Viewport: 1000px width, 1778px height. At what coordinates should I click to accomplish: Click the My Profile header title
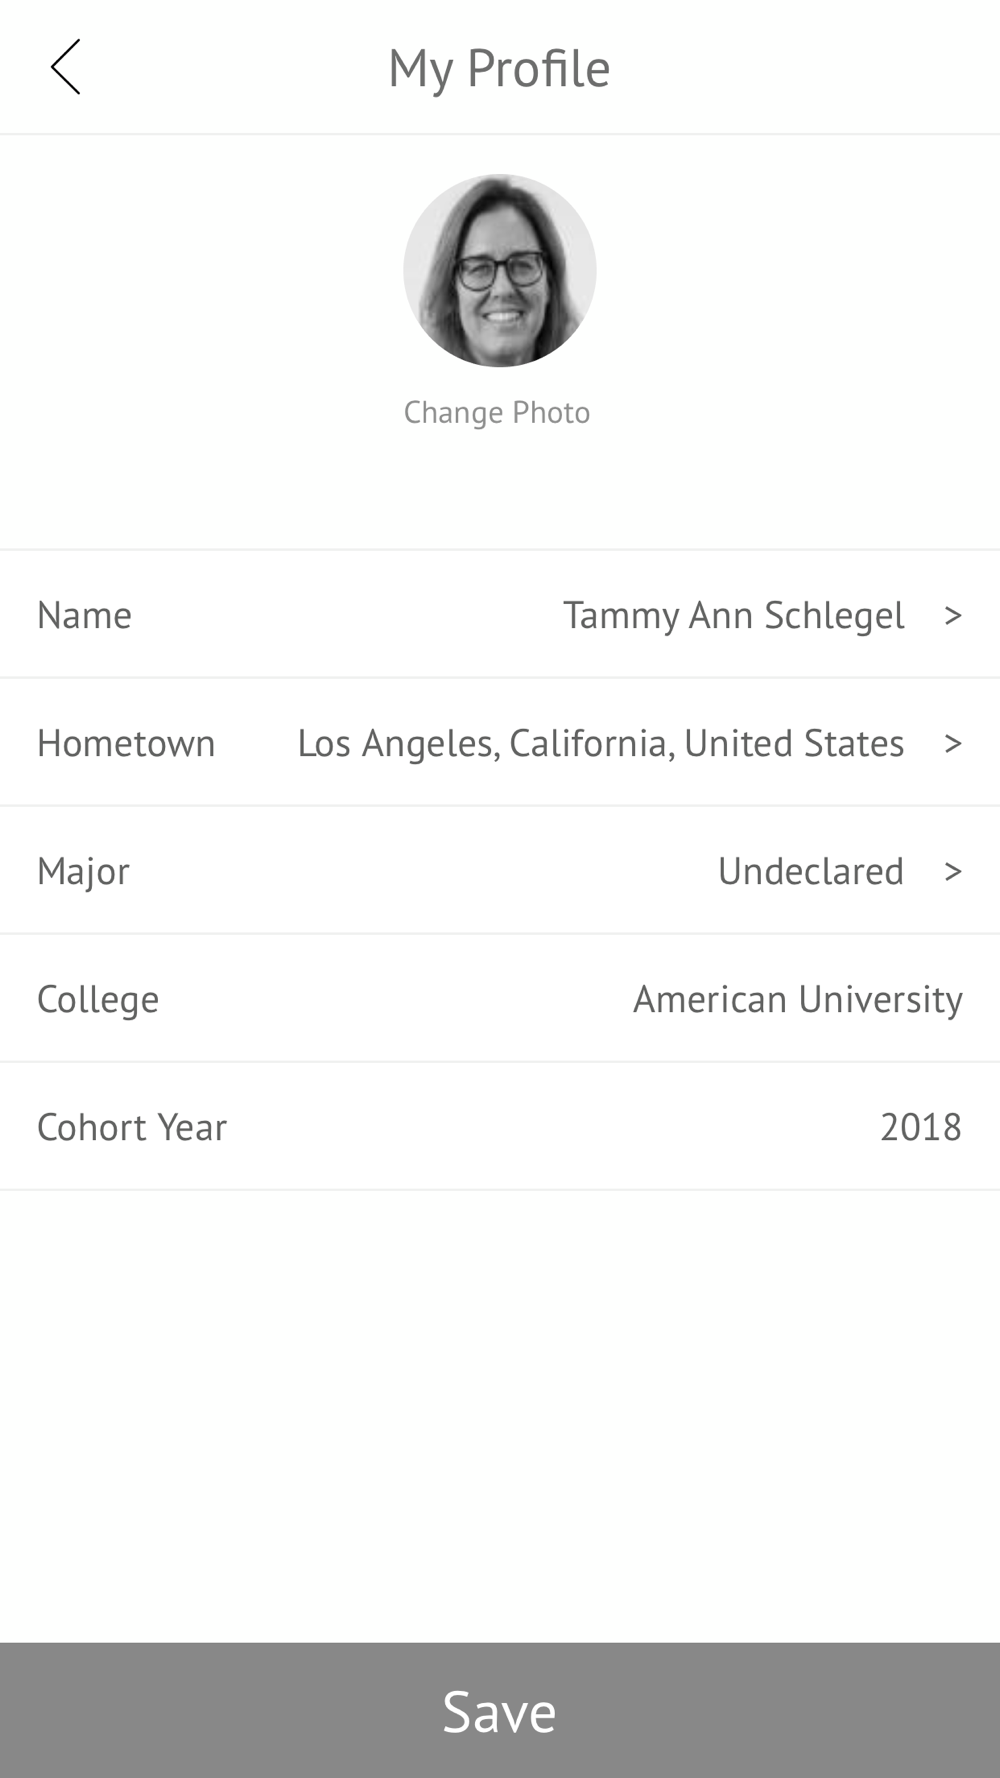[x=499, y=68]
